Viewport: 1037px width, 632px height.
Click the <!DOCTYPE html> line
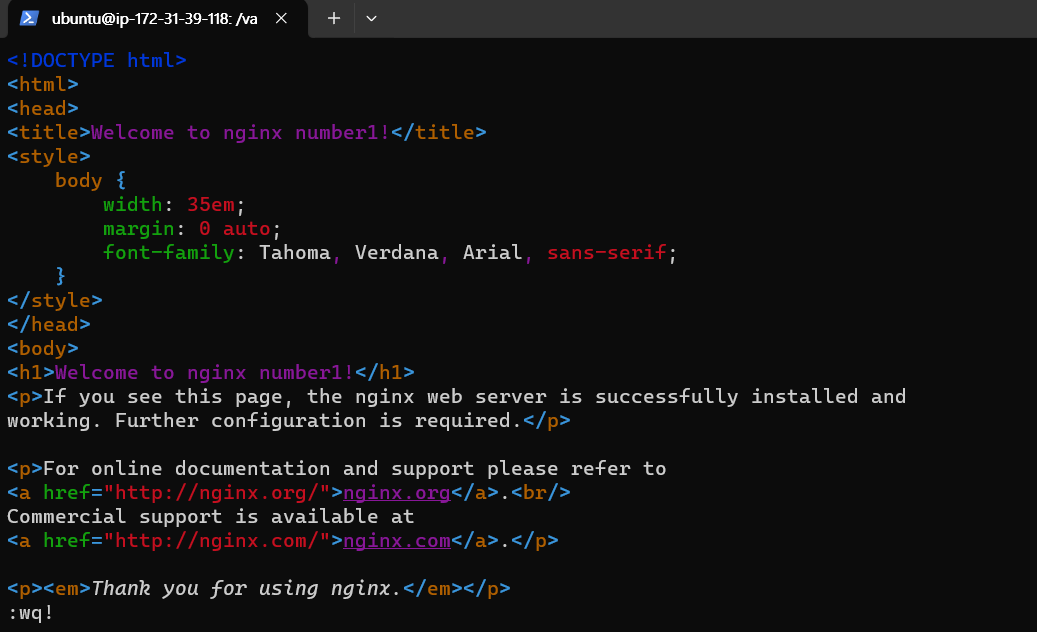[x=97, y=60]
